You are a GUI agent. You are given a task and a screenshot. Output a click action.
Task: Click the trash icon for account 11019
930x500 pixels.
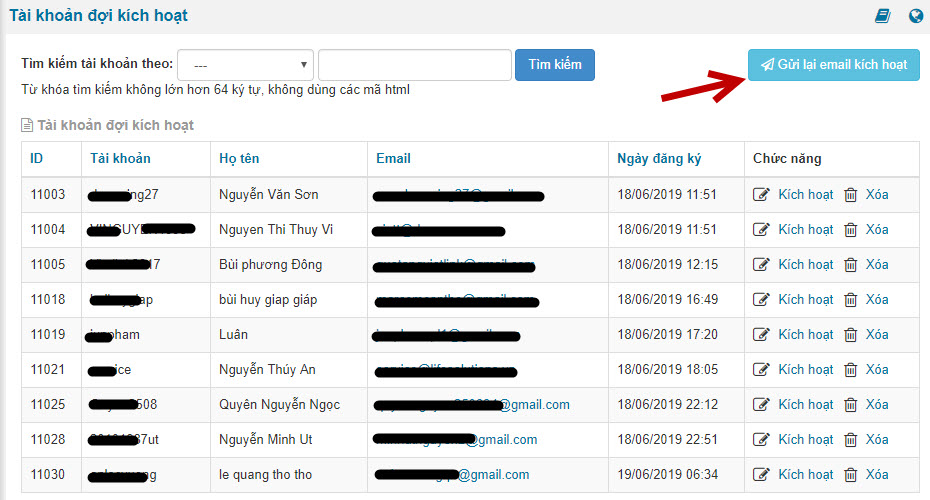point(851,335)
